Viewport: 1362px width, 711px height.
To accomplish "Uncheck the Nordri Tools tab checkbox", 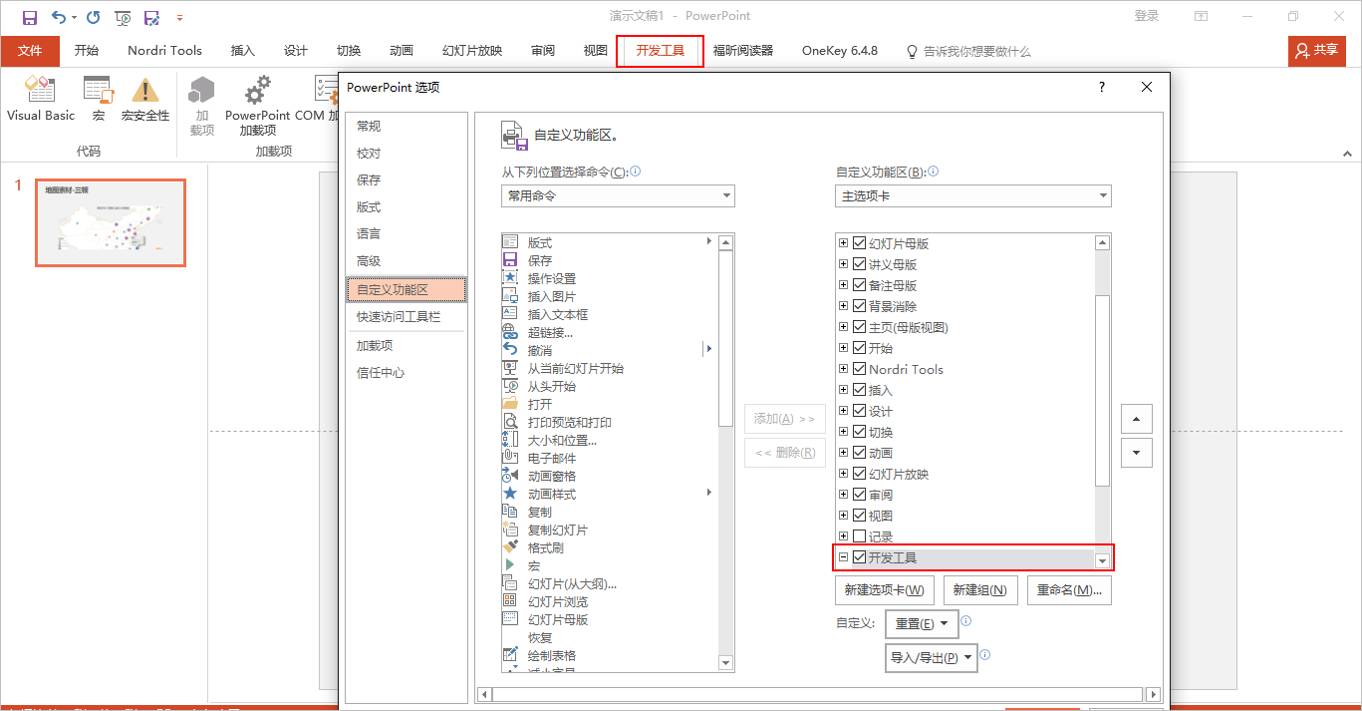I will (859, 369).
